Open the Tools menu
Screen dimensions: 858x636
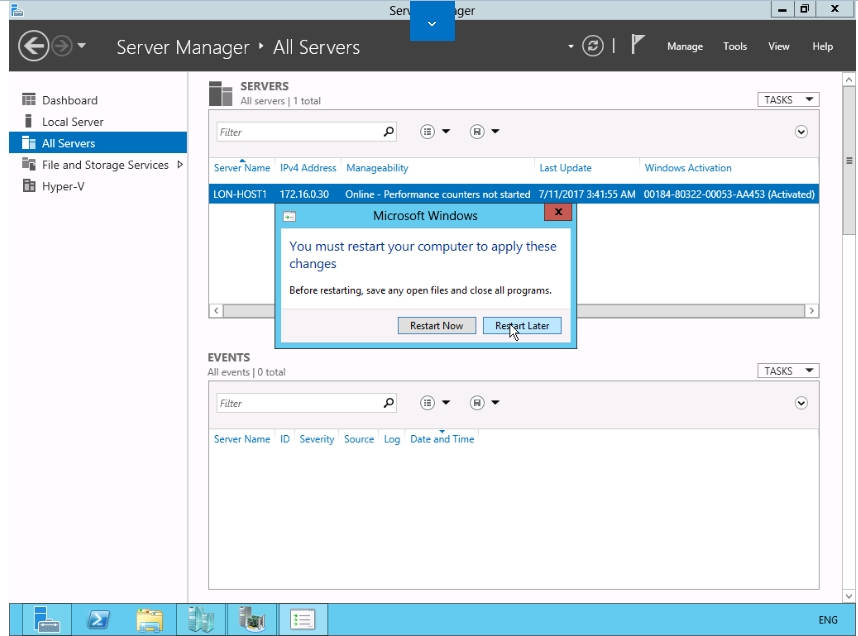[x=735, y=47]
